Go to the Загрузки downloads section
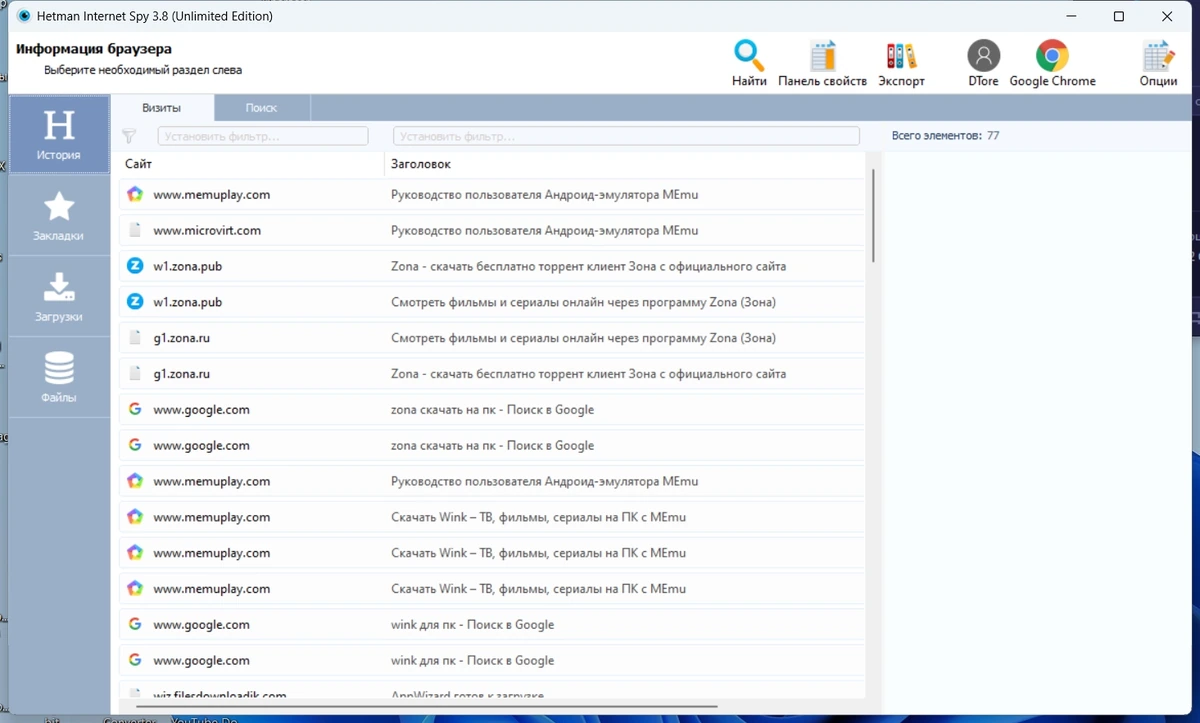The height and width of the screenshot is (723, 1200). (60, 296)
